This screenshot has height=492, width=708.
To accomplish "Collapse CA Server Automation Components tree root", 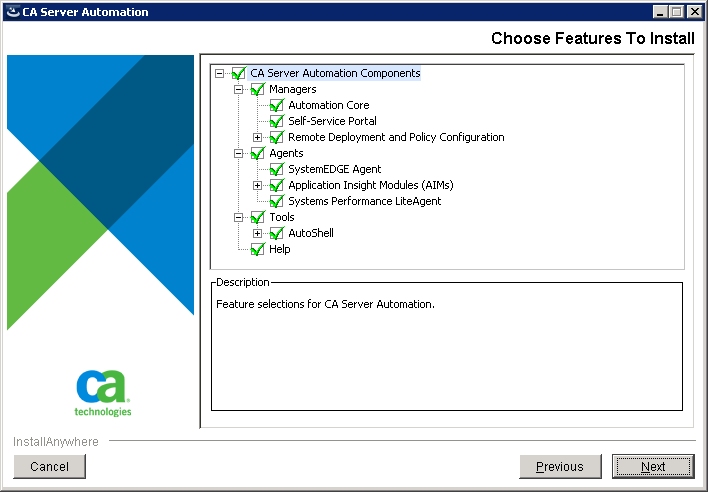I will point(219,73).
